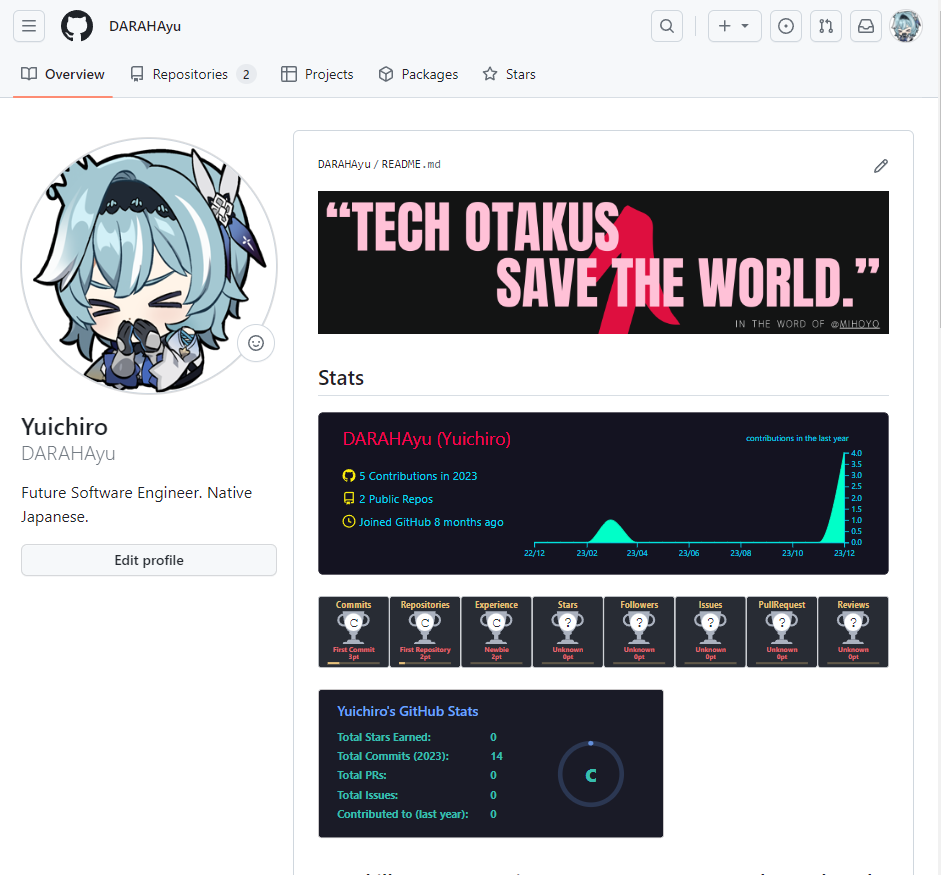Open the Issues icon in the top bar
Screen dimensions: 941x875
point(786,26)
